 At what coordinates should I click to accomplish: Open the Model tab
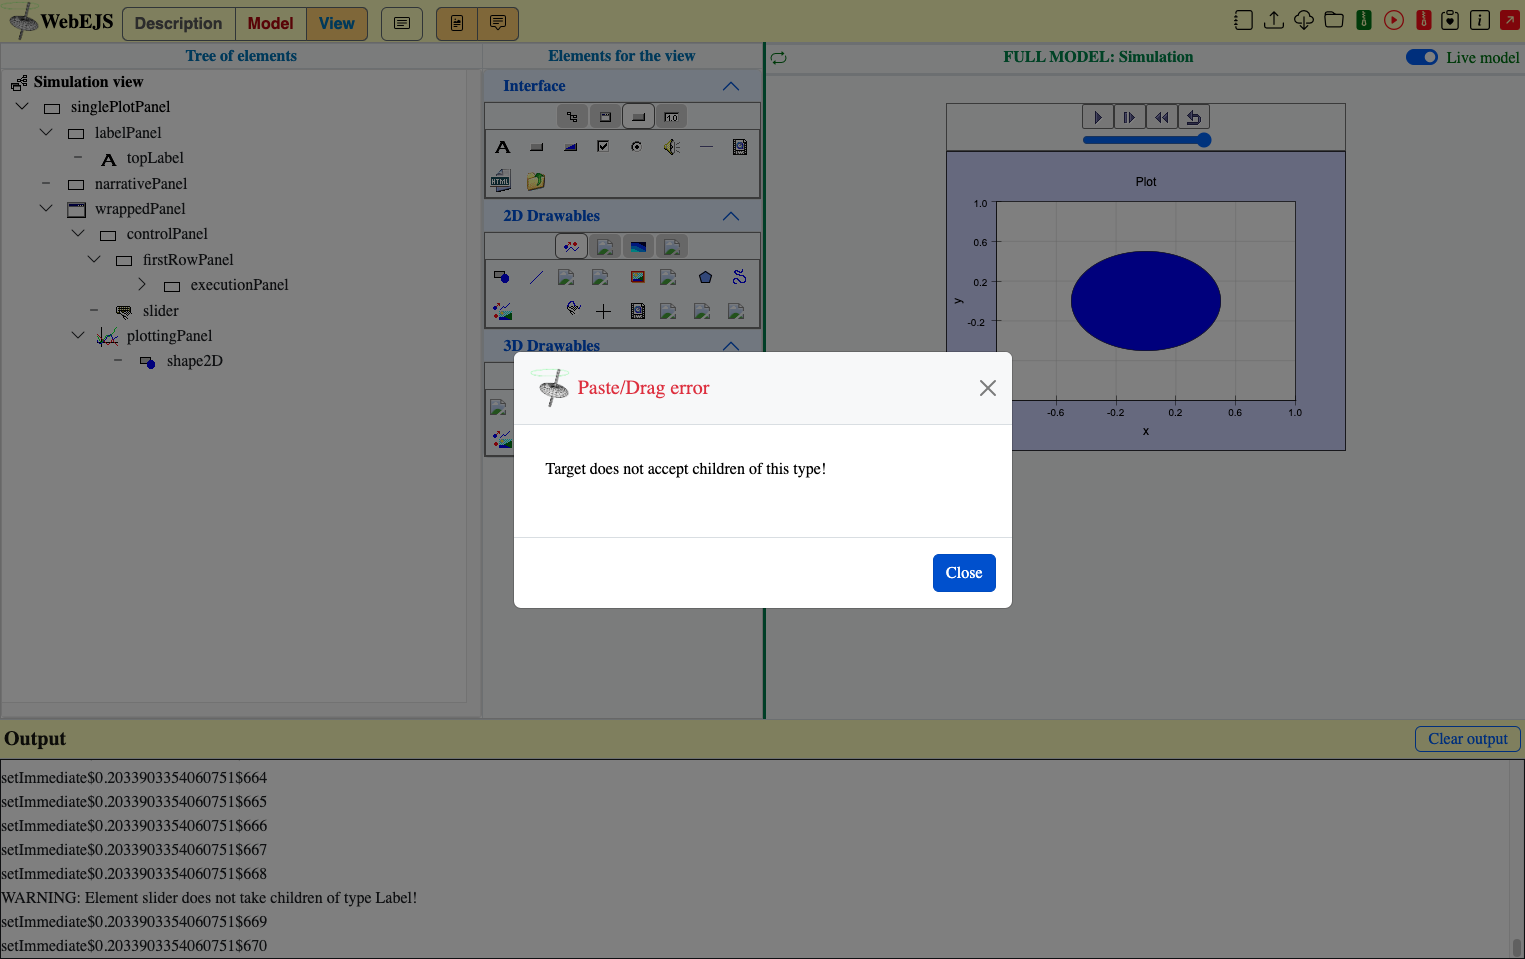[270, 24]
